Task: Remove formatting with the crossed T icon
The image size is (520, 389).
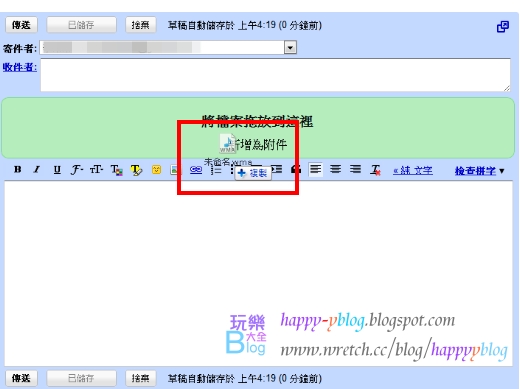Action: pyautogui.click(x=376, y=170)
